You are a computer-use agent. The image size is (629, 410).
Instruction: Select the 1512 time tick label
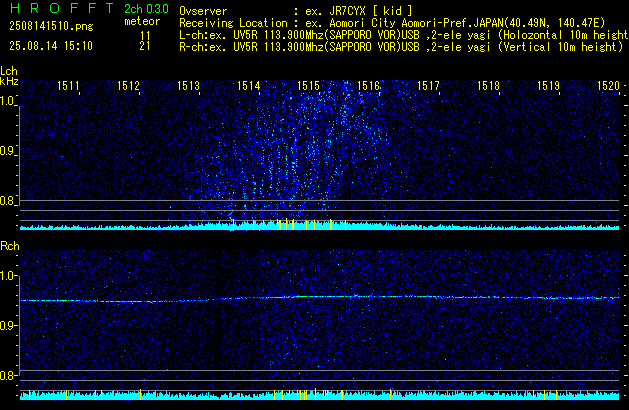pos(128,86)
